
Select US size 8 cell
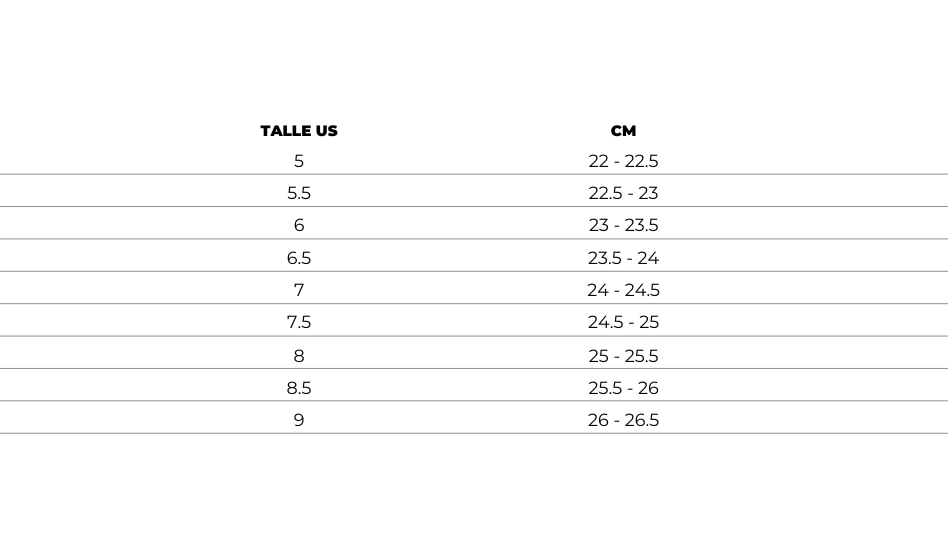[x=299, y=356]
